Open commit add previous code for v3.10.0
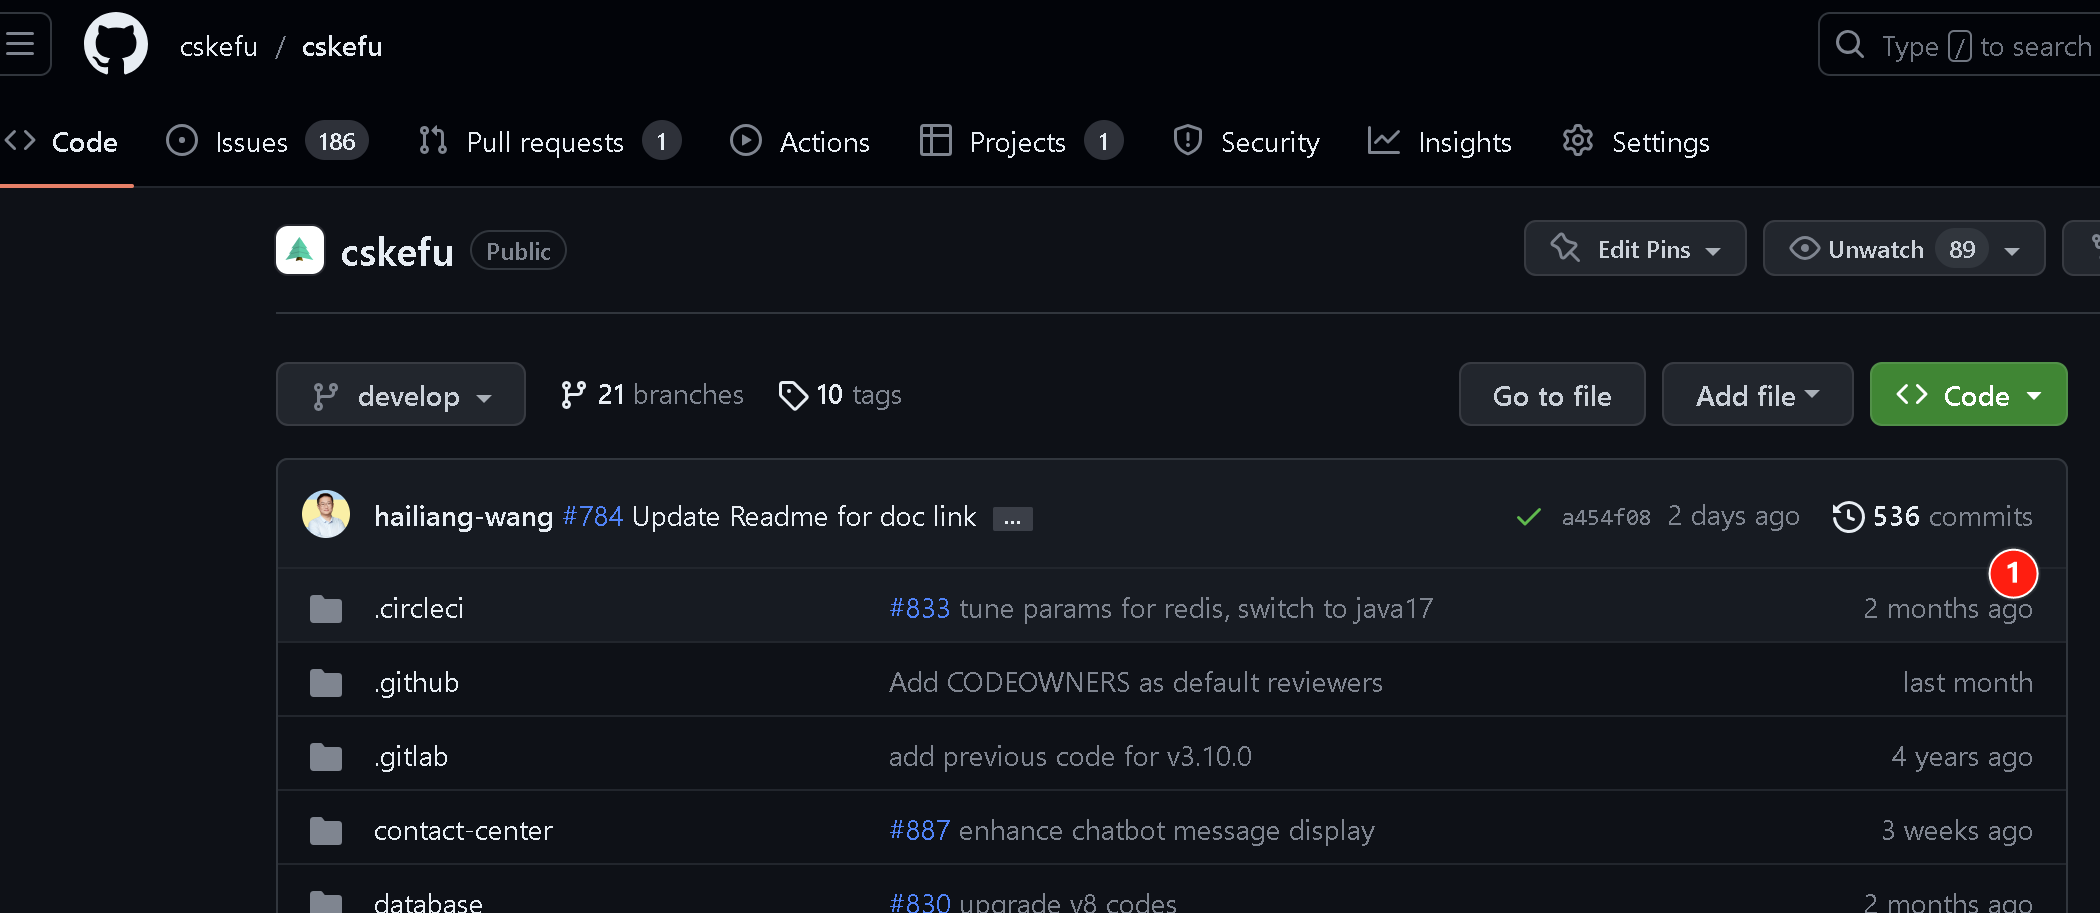Screen dimensions: 2100x913 point(1070,756)
